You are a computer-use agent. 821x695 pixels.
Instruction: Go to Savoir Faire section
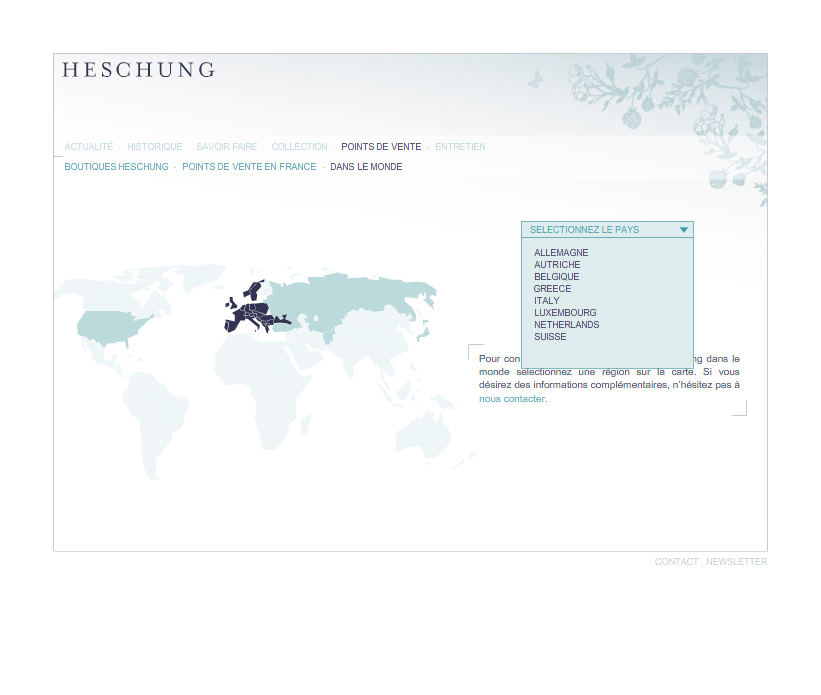pyautogui.click(x=227, y=147)
